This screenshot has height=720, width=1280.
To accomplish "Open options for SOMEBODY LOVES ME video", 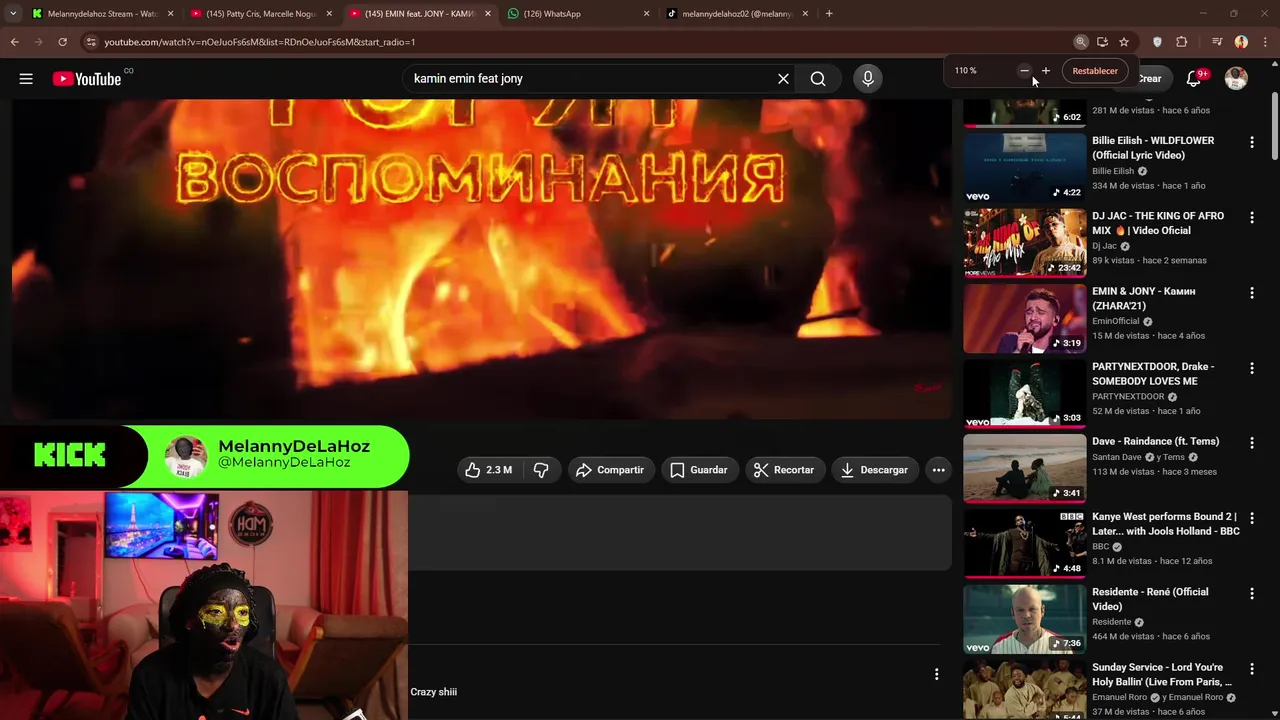I will 1251,368.
